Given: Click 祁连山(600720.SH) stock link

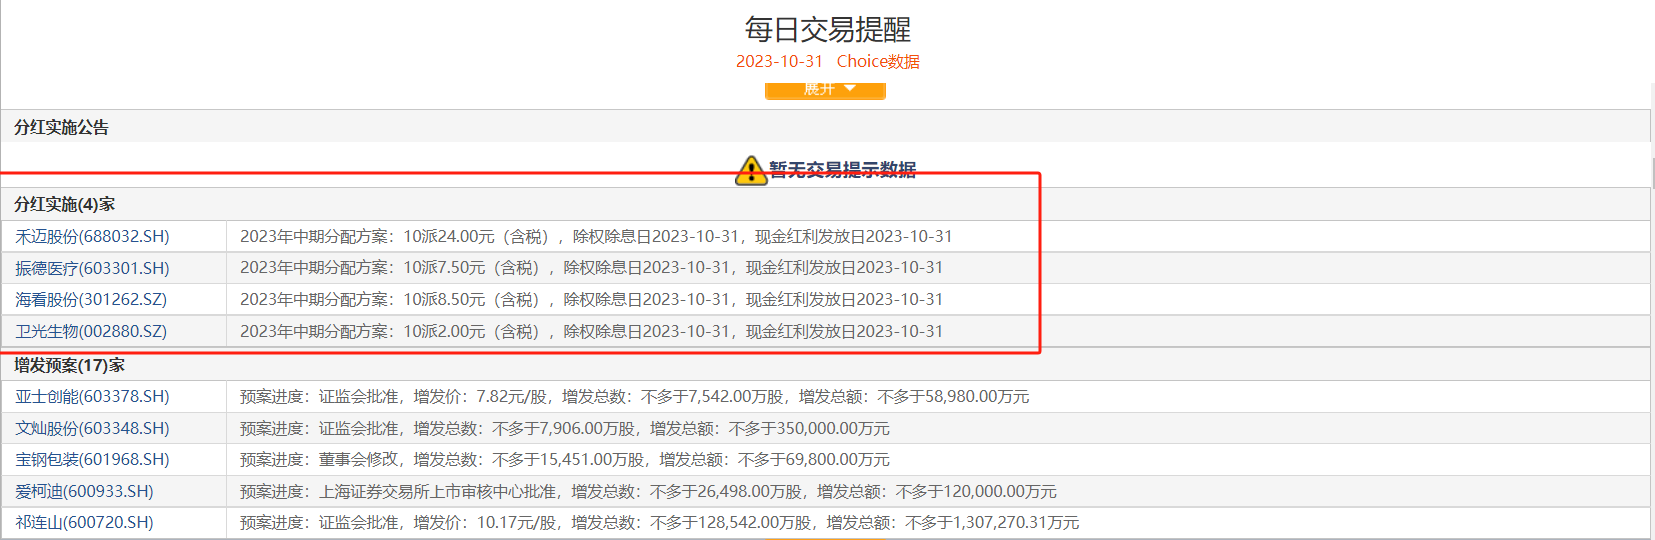Looking at the screenshot, I should coord(84,523).
